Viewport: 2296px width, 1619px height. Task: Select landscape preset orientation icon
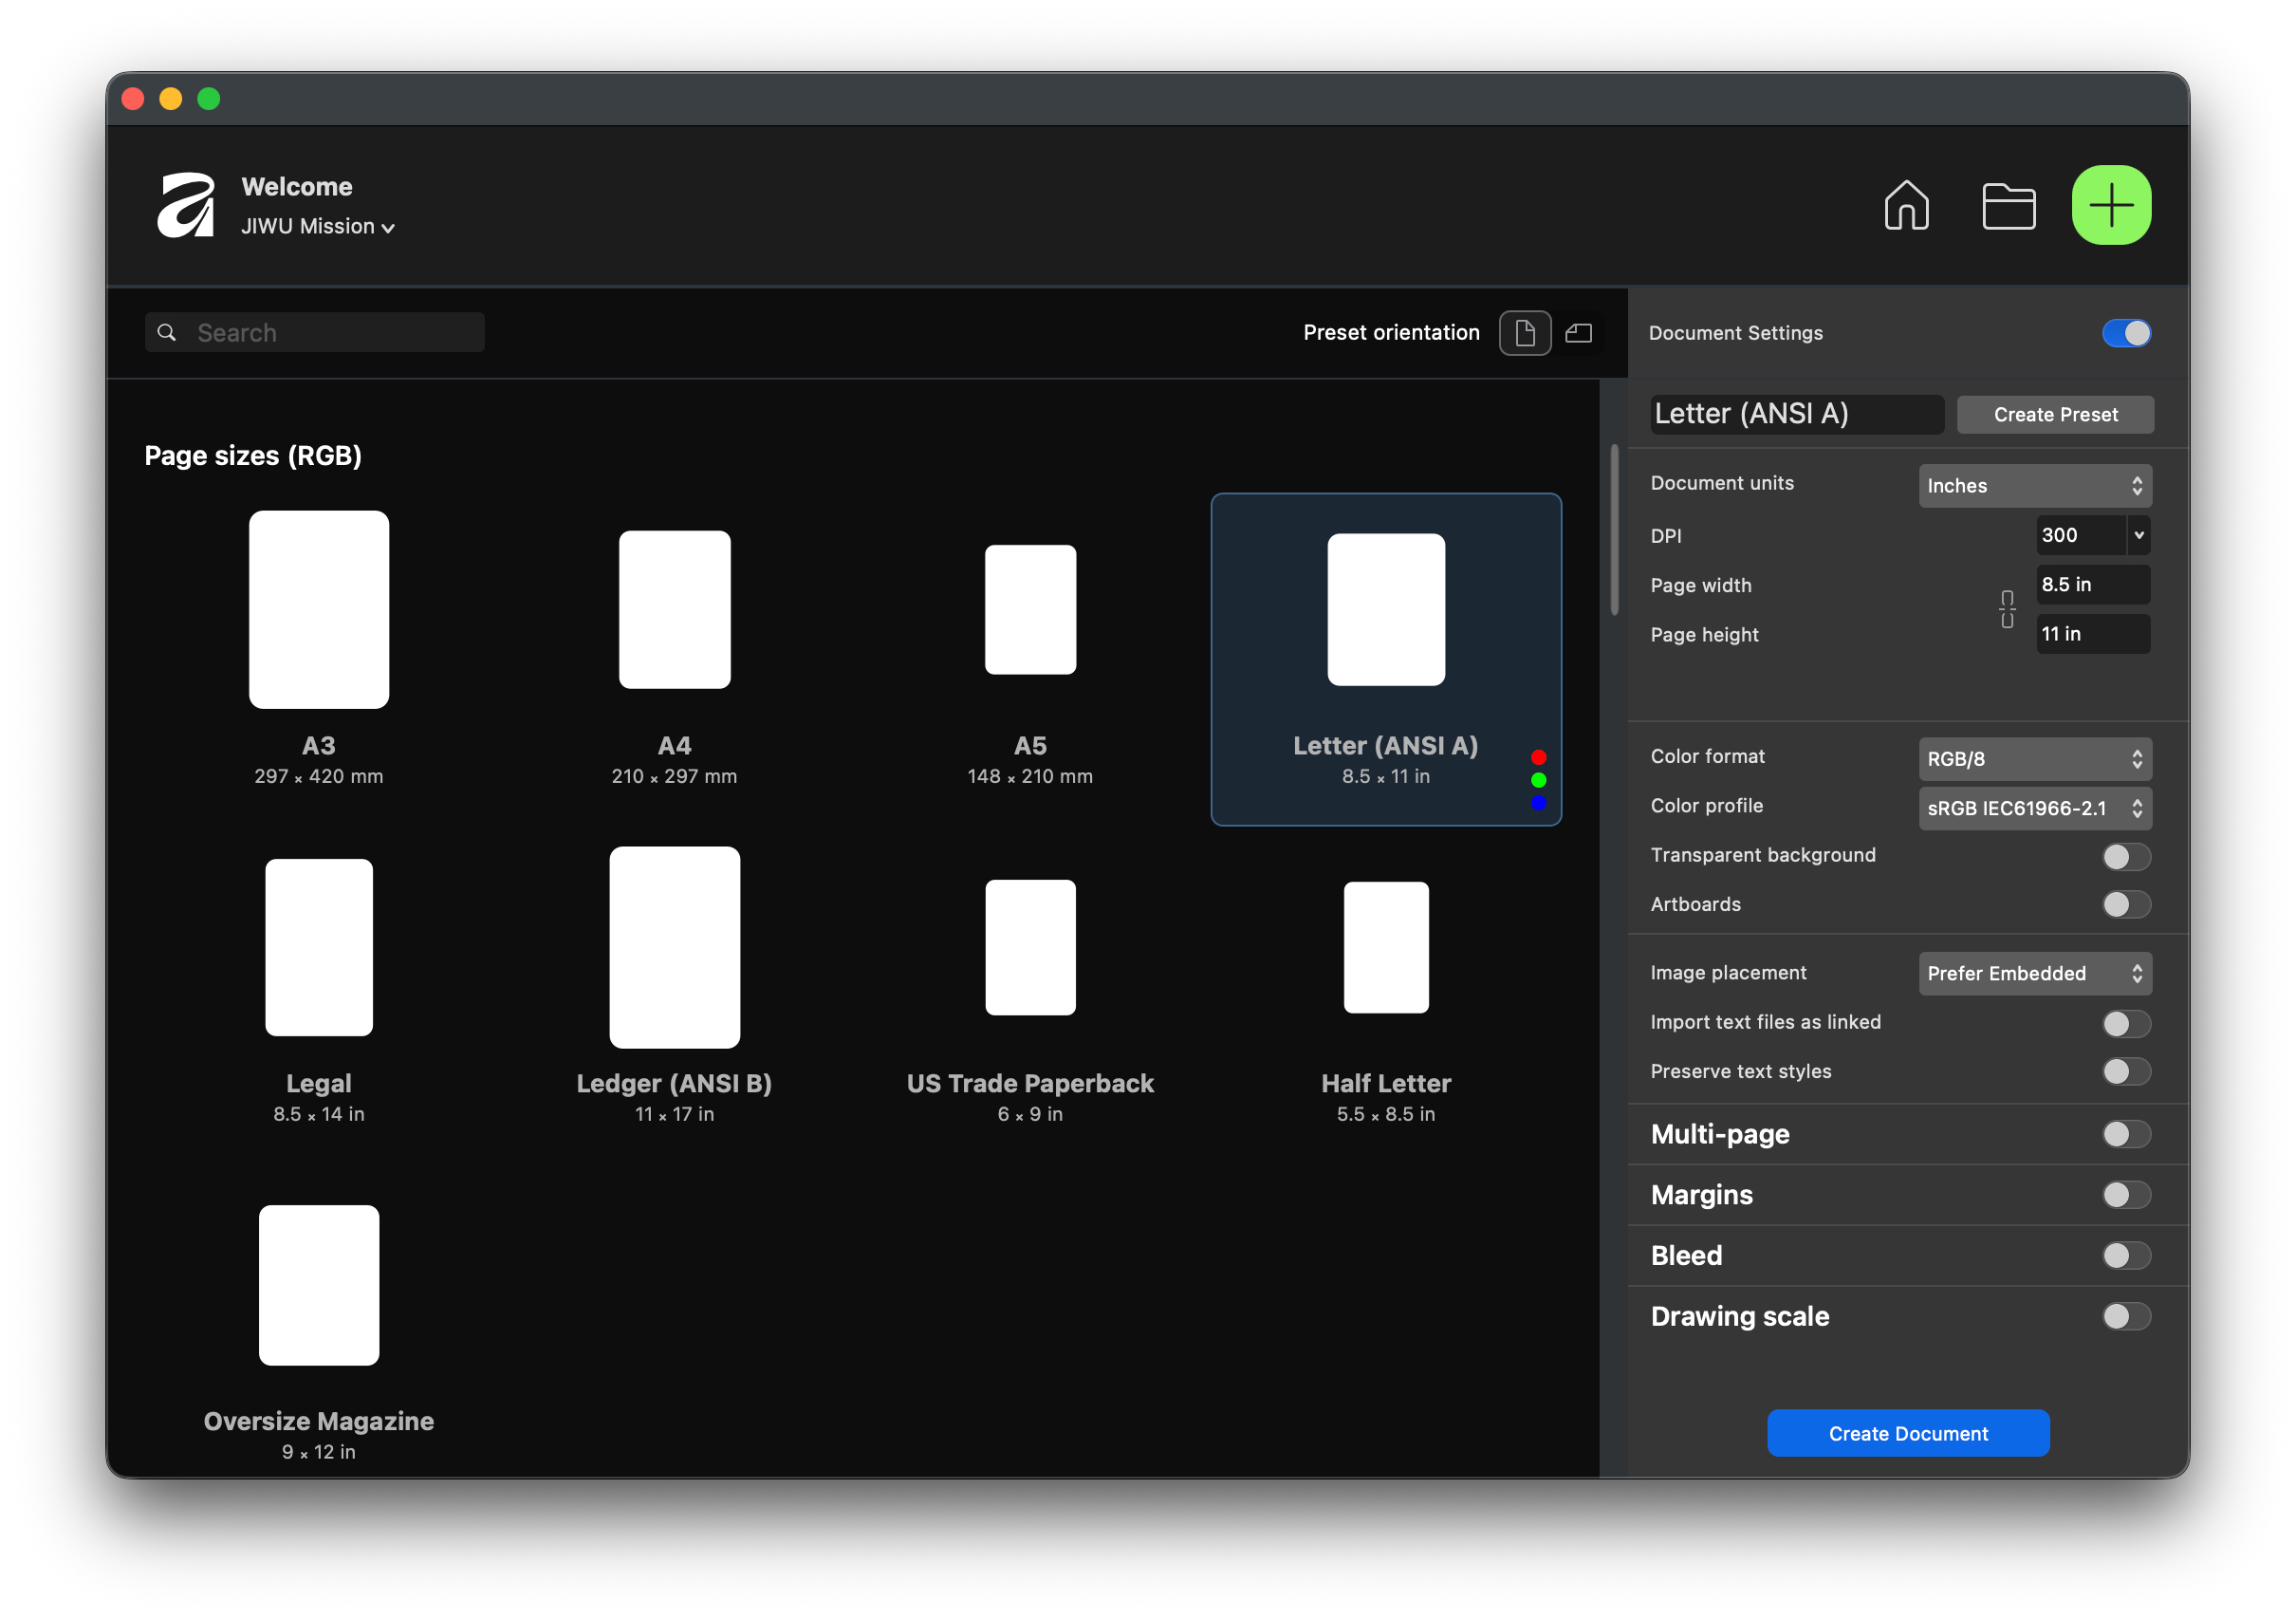[x=1578, y=333]
